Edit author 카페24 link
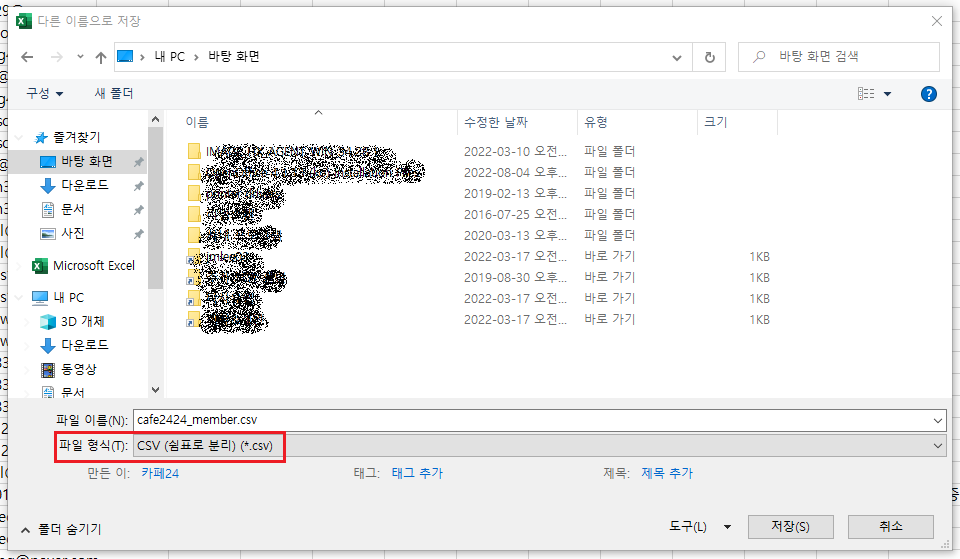The width and height of the screenshot is (960, 559). coord(160,473)
